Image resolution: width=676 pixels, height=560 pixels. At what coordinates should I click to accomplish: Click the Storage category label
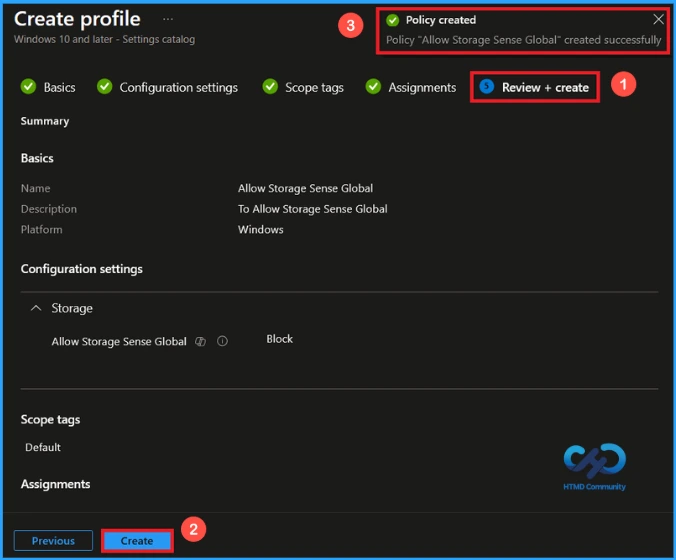point(72,308)
